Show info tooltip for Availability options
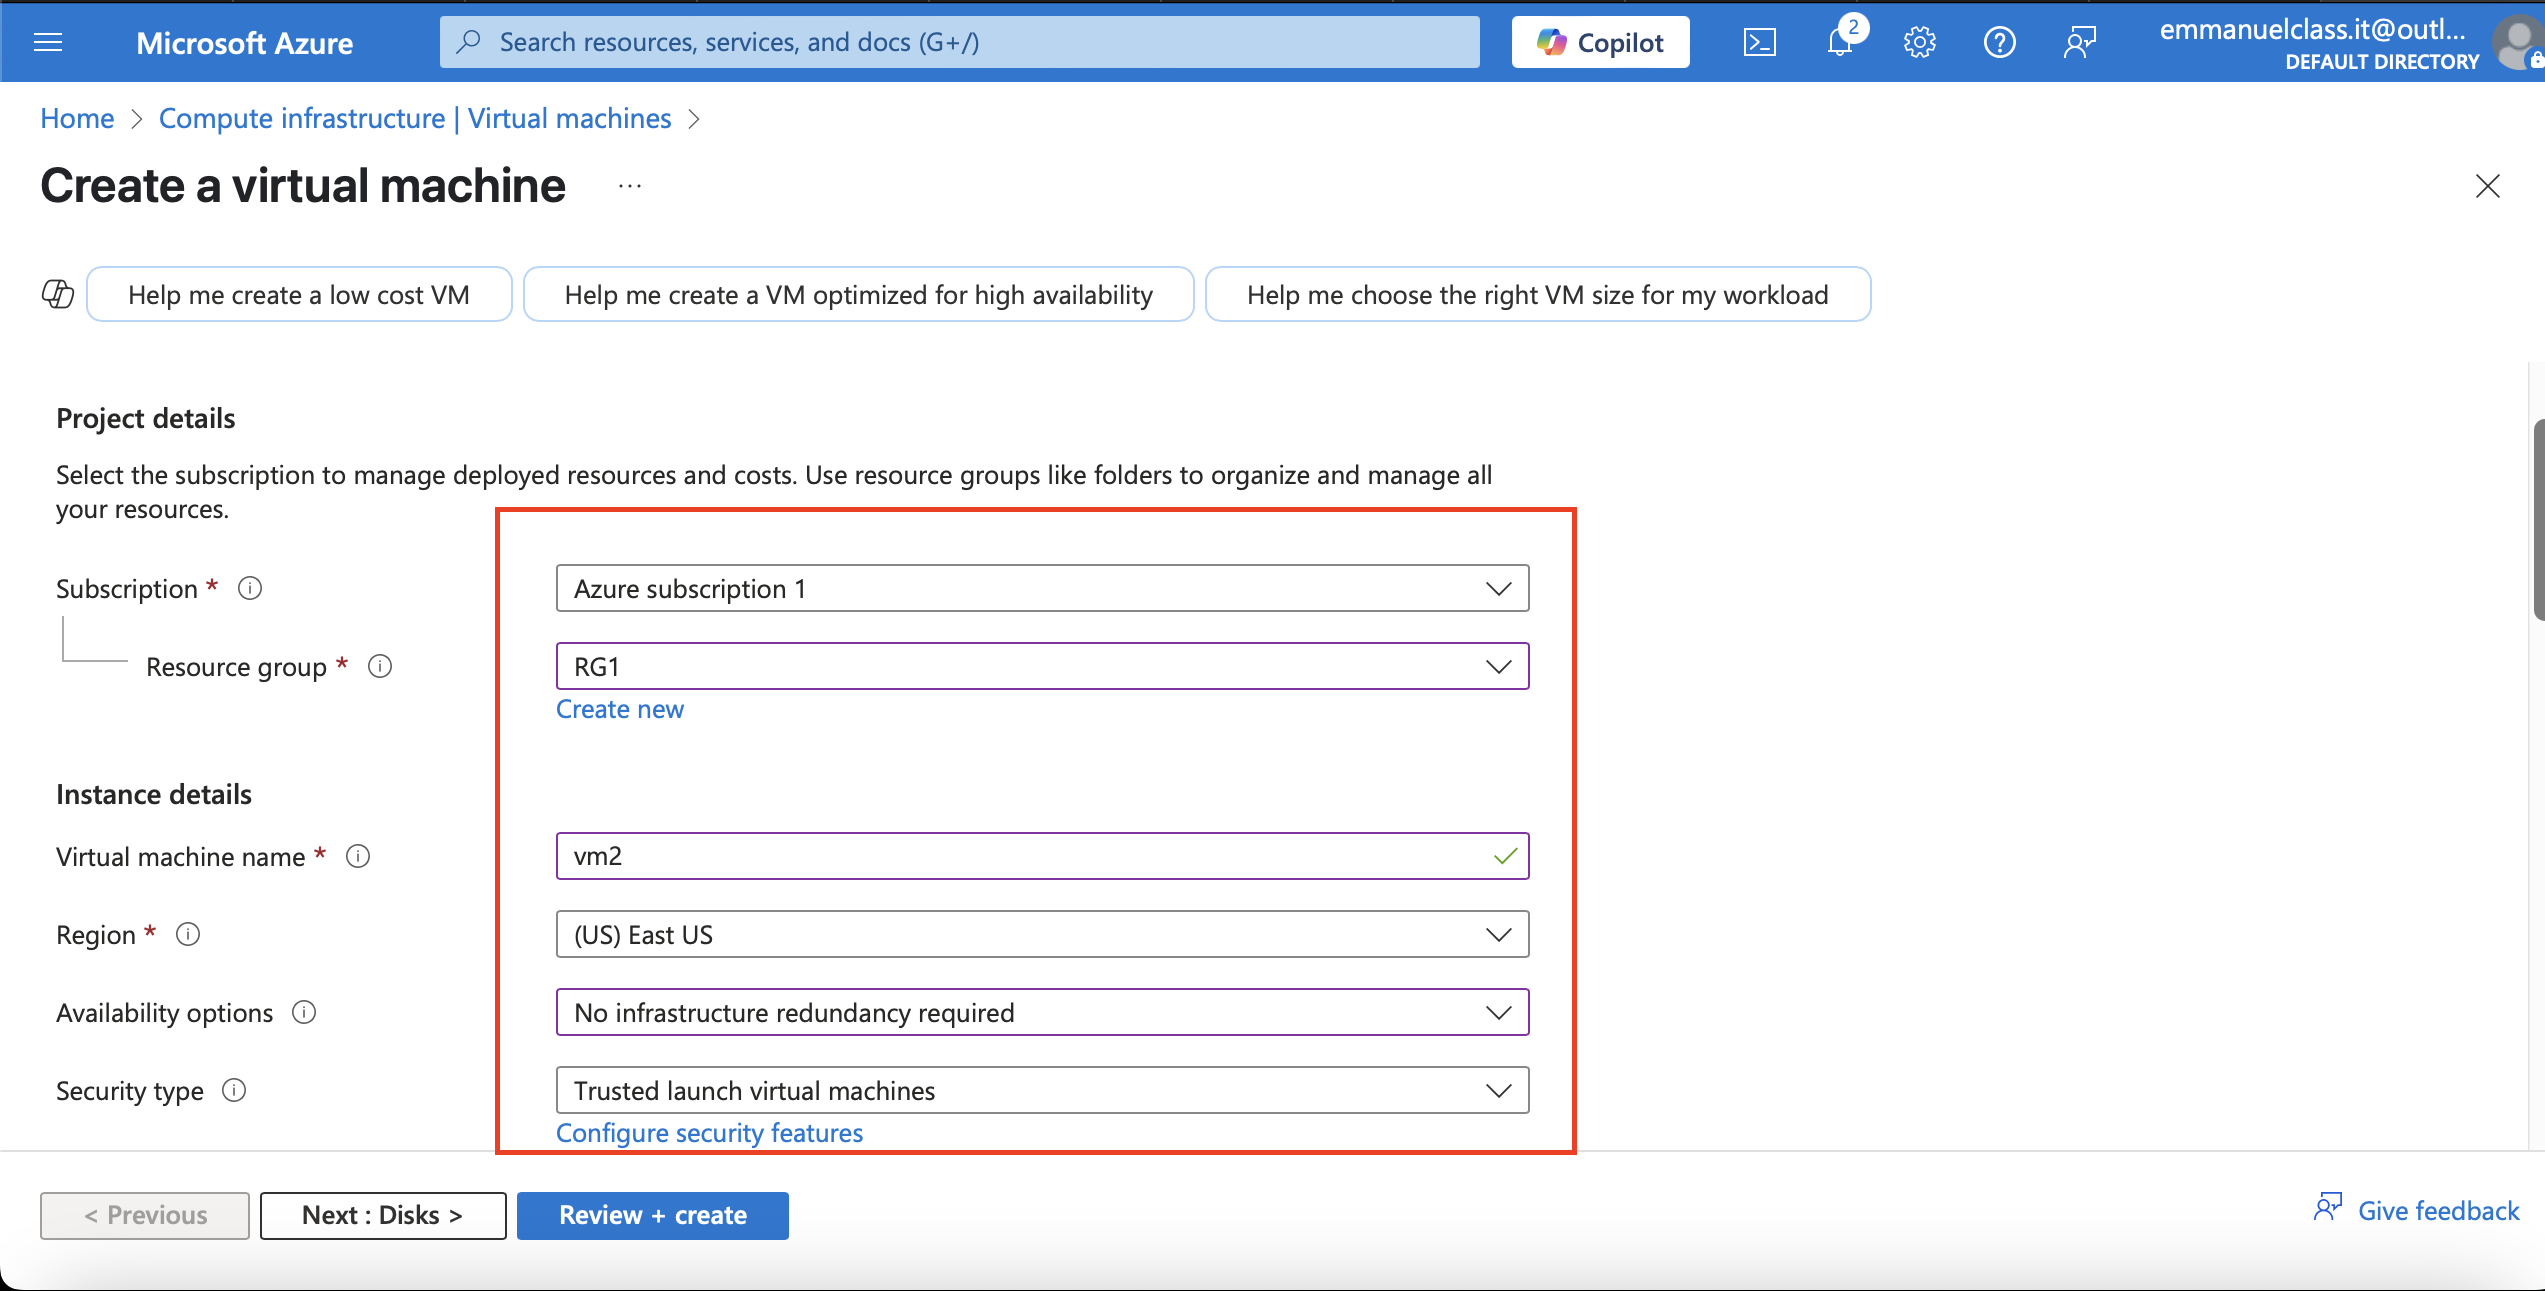Viewport: 2545px width, 1291px height. (x=304, y=1012)
